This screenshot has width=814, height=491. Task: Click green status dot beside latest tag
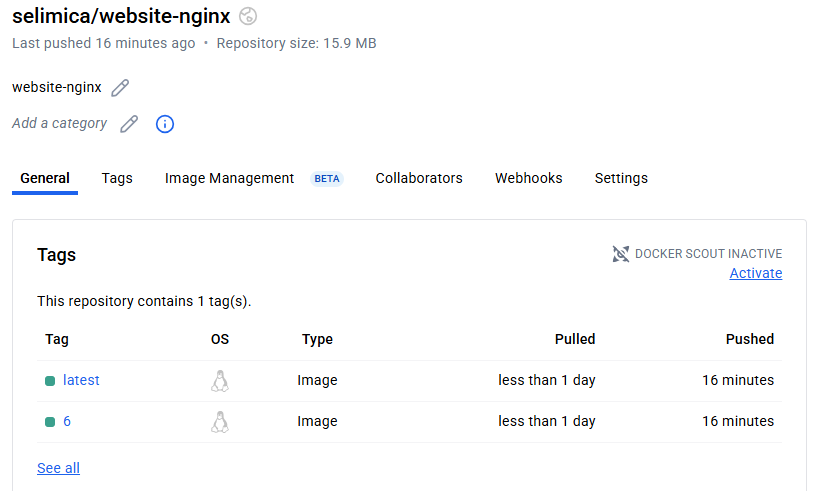pos(50,381)
